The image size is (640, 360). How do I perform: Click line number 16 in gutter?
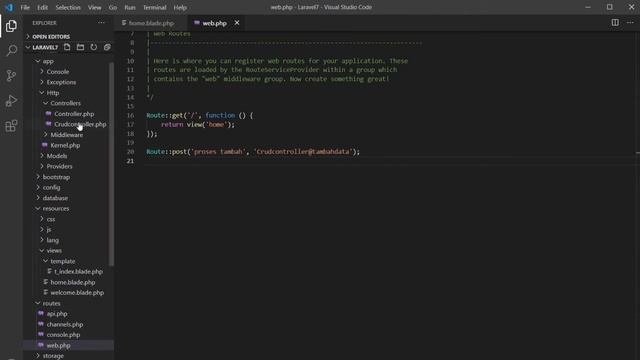[130, 116]
